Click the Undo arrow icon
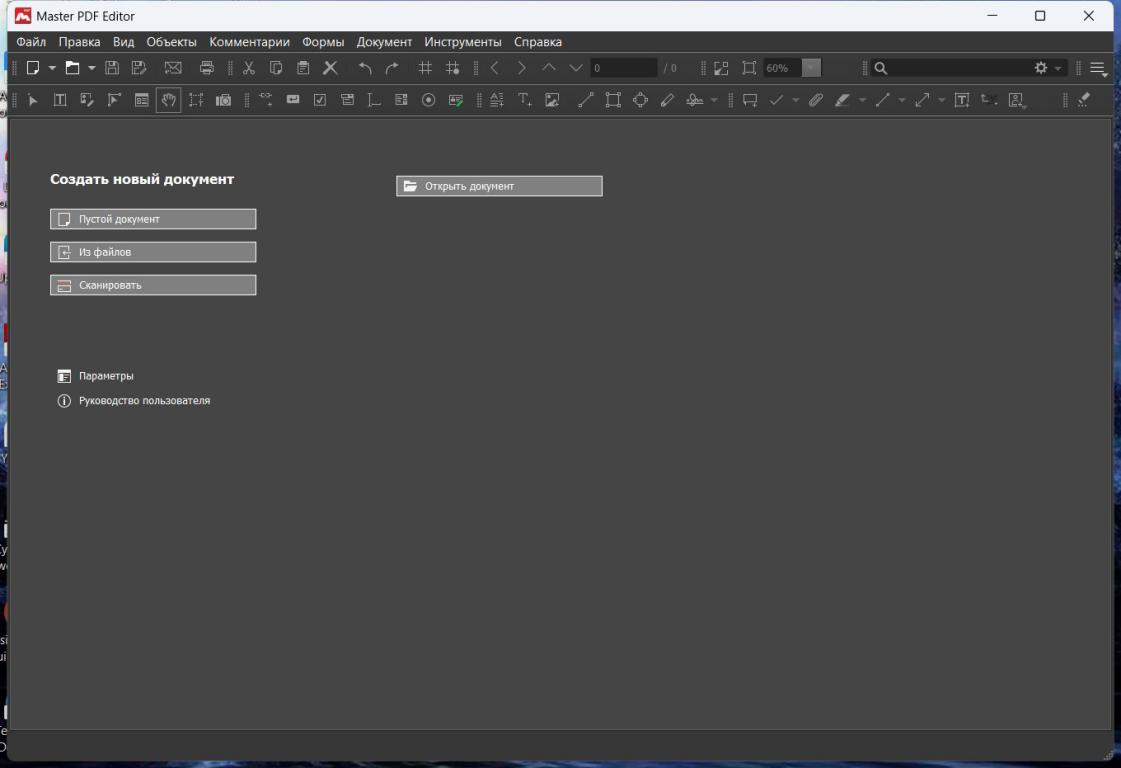1121x768 pixels. (365, 68)
